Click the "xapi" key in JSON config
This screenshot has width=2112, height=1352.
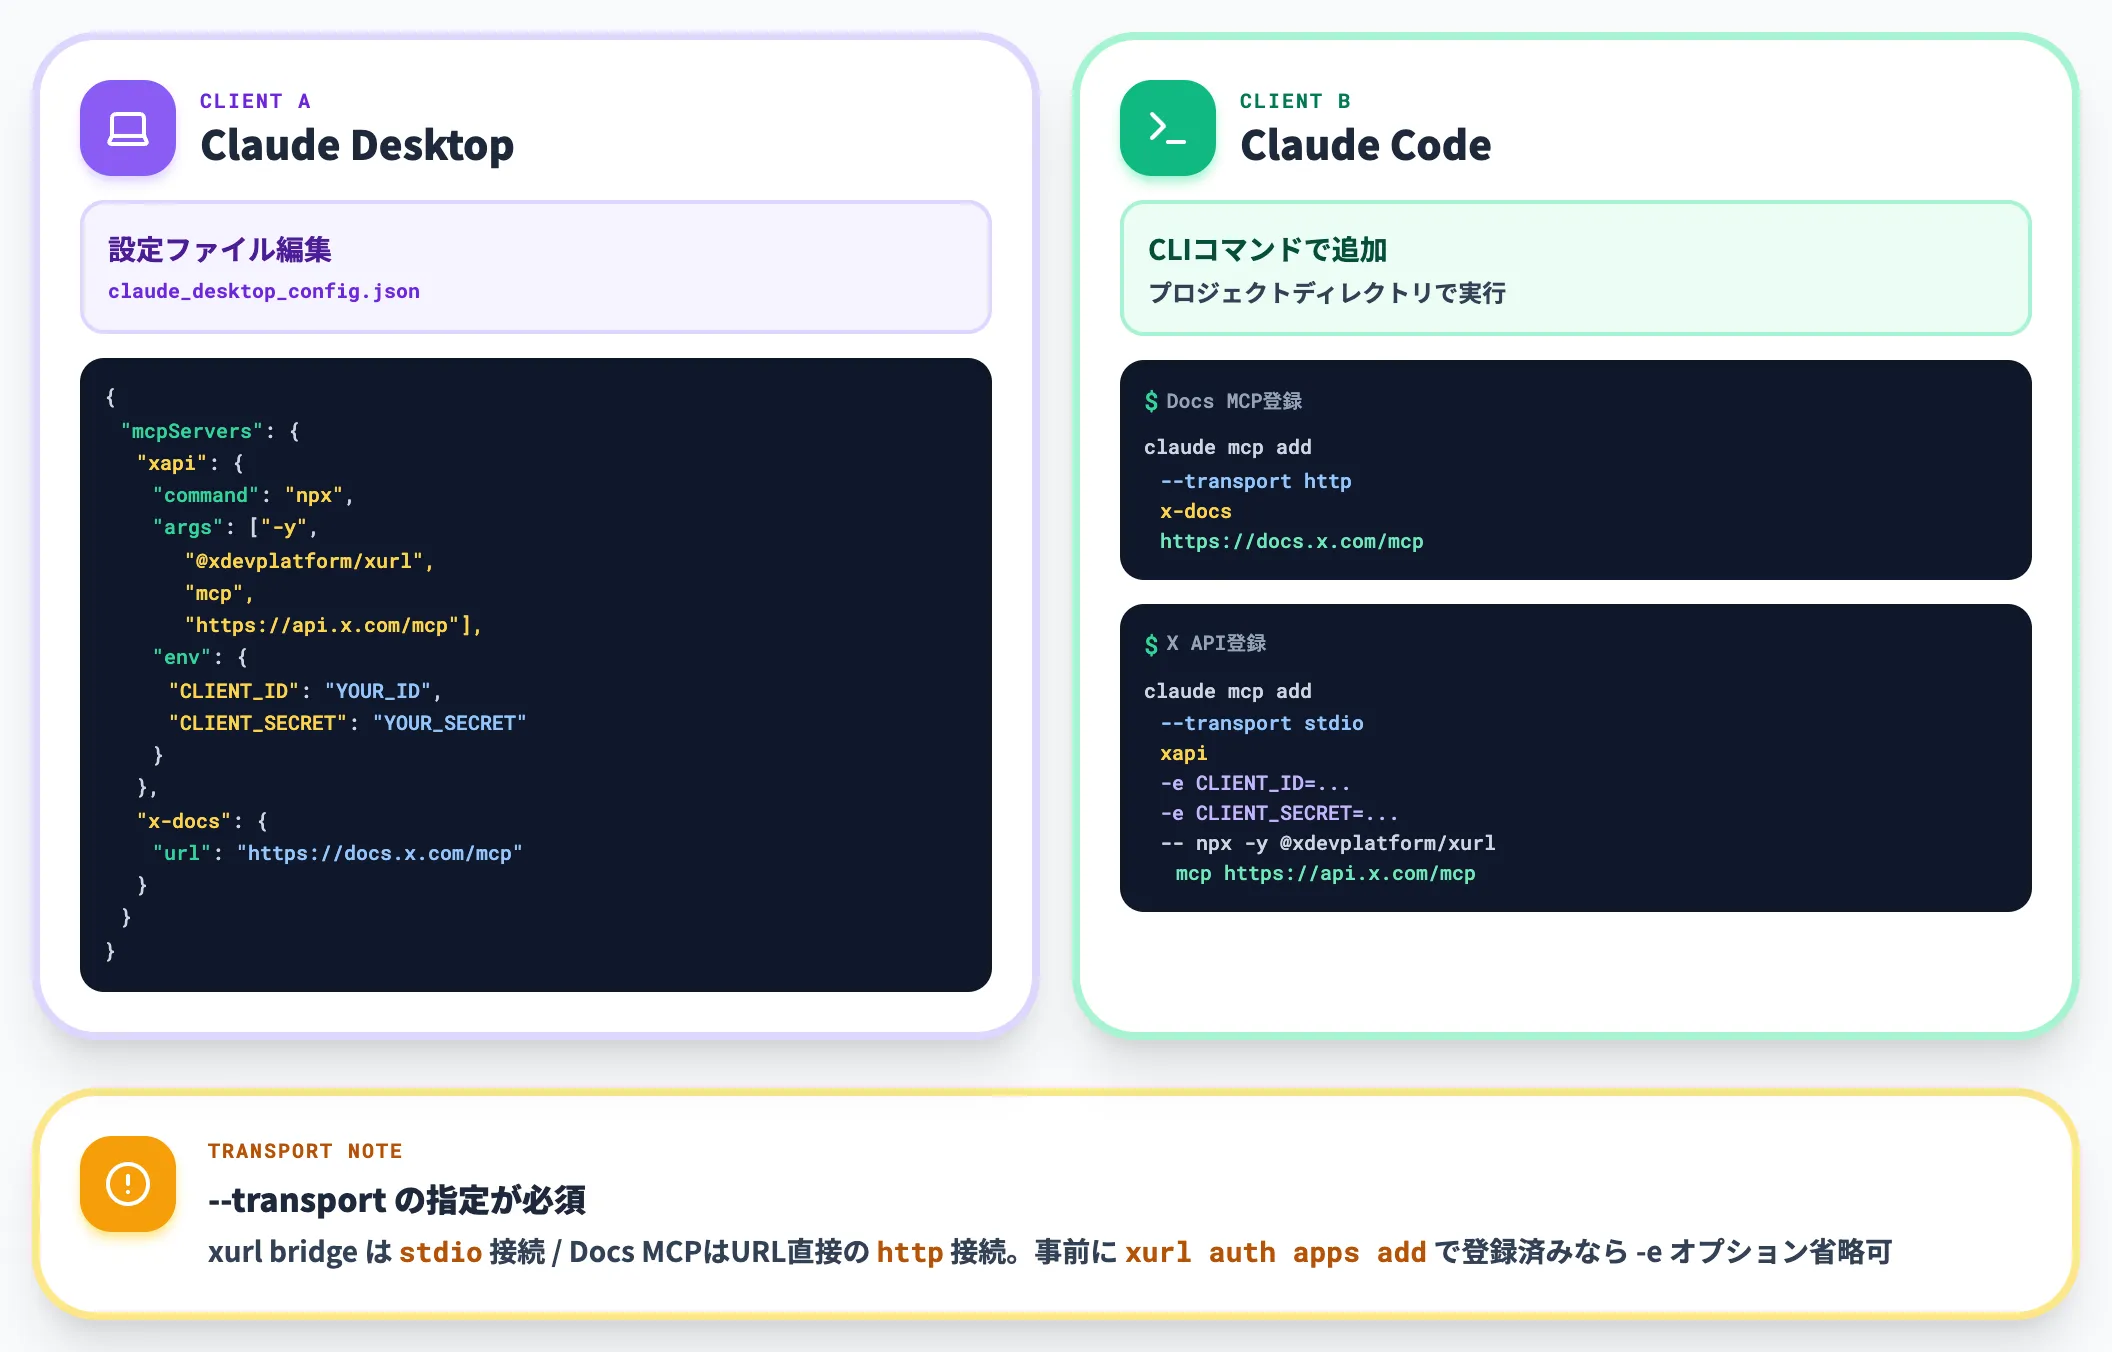(x=172, y=463)
